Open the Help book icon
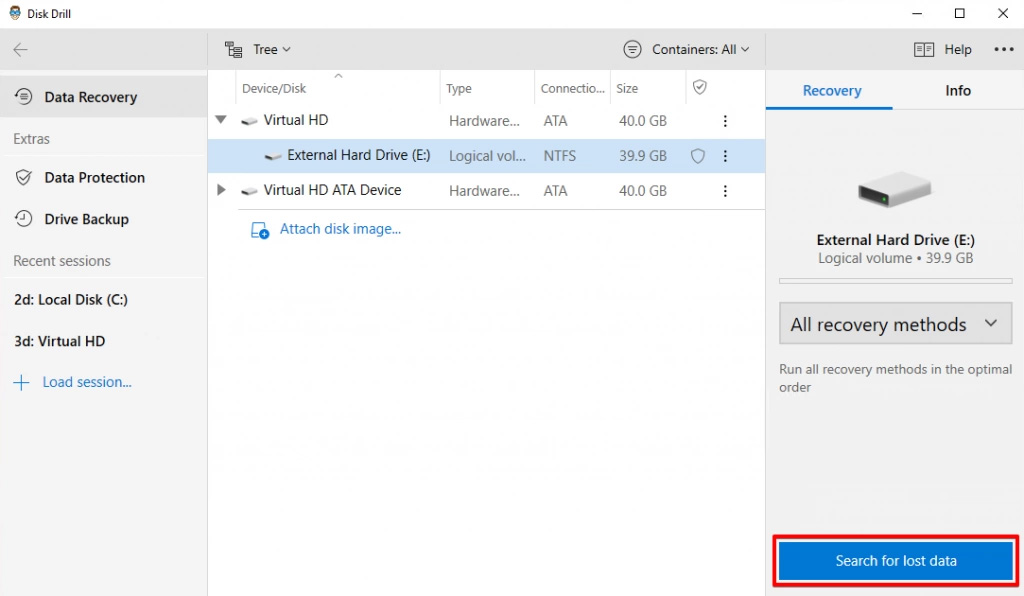The width and height of the screenshot is (1024, 596). 923,50
